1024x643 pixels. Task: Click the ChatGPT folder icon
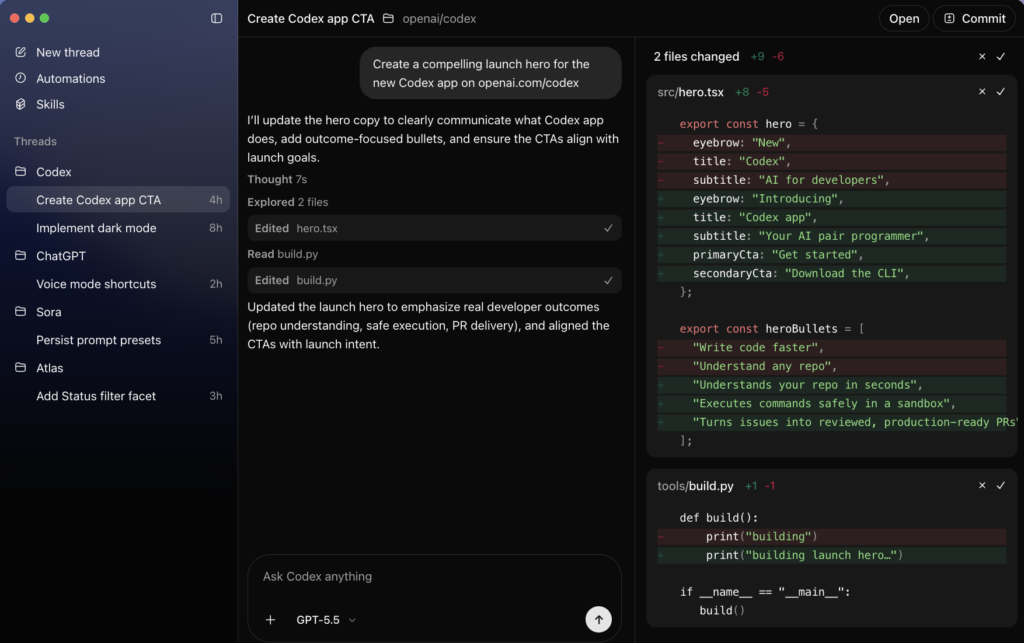coord(21,256)
